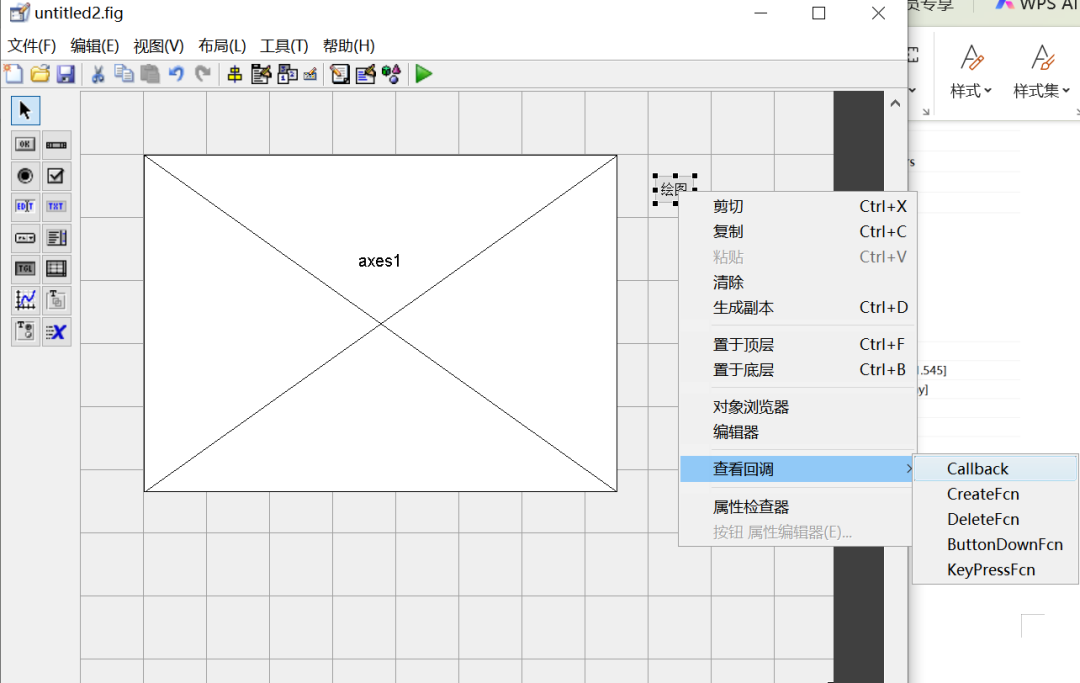Select the Pop-up Menu component tool
This screenshot has width=1080, height=683.
[25, 238]
